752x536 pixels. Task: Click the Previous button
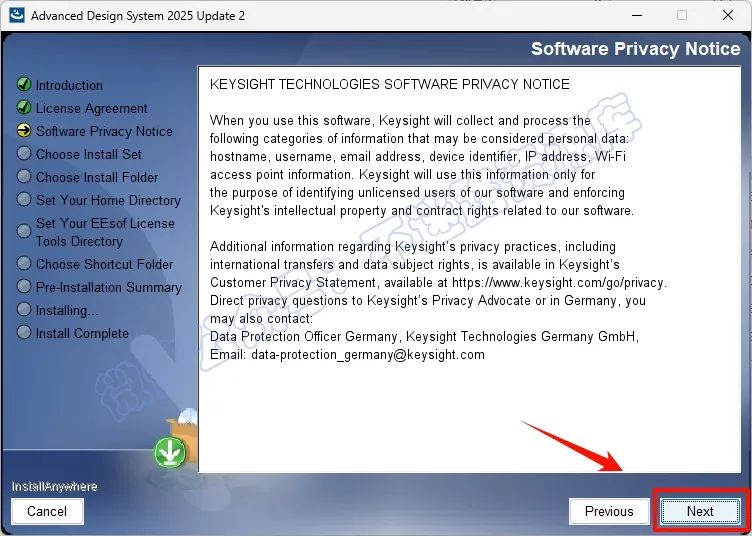(609, 512)
